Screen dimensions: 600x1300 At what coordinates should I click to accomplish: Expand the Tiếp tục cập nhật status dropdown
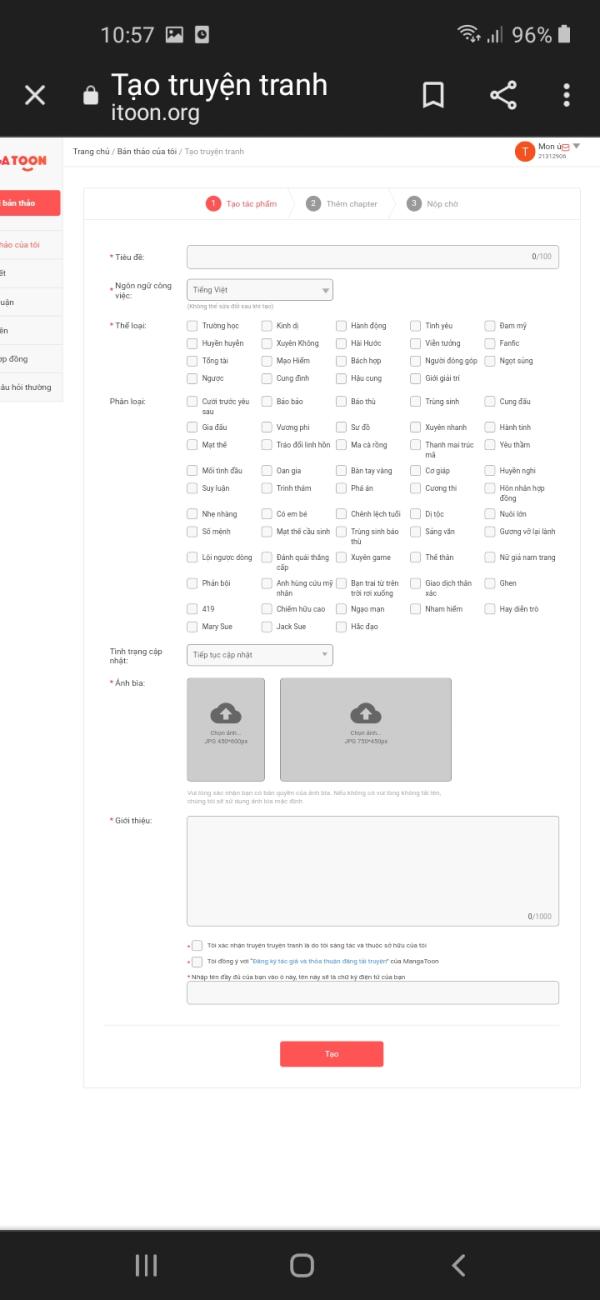[x=259, y=655]
